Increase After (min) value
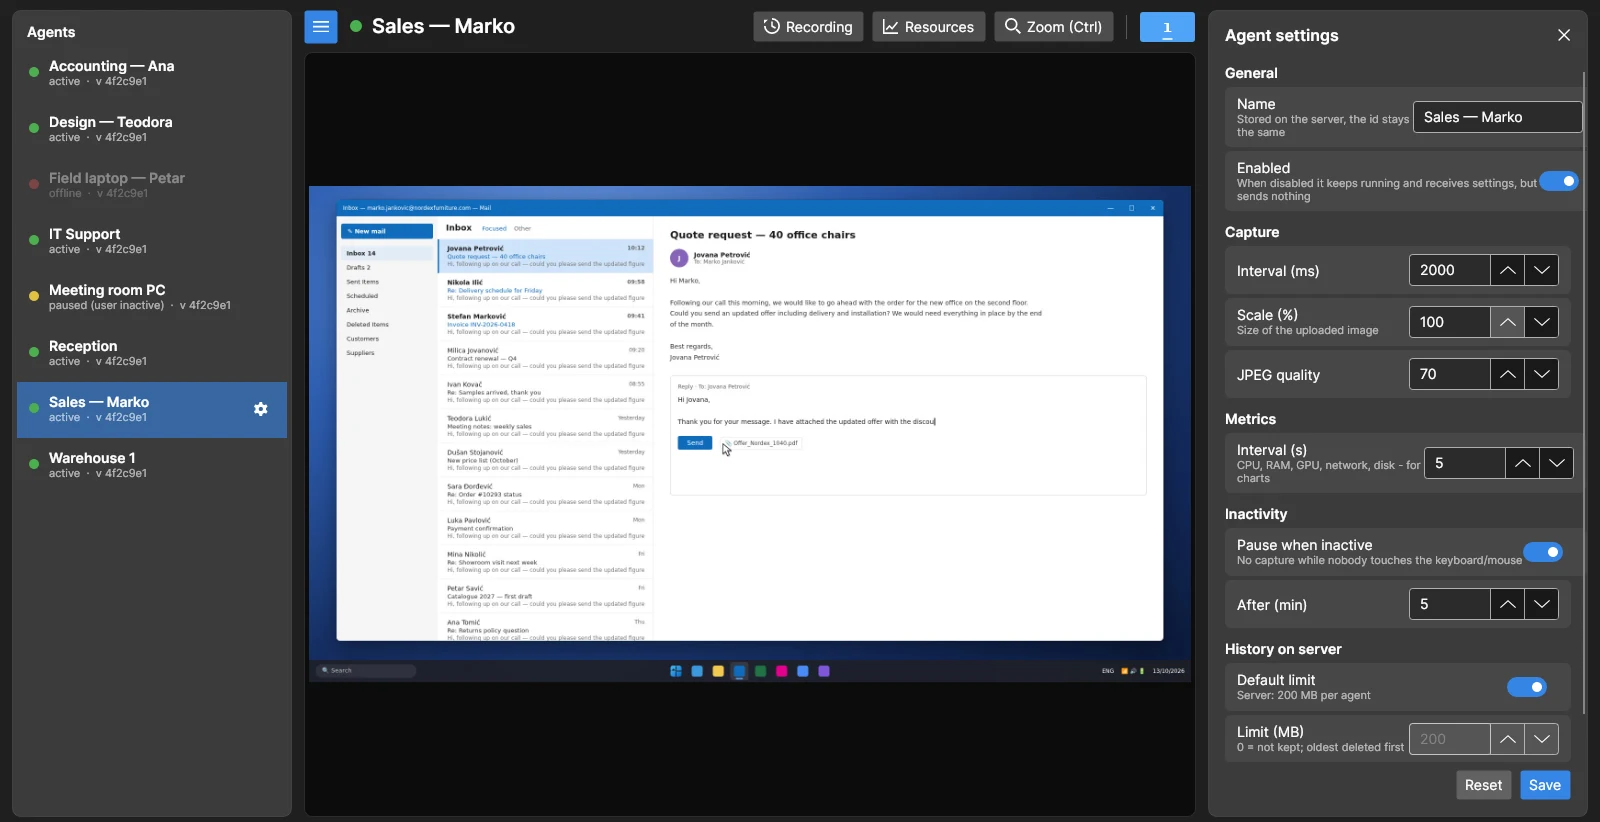This screenshot has width=1600, height=822. pyautogui.click(x=1507, y=604)
